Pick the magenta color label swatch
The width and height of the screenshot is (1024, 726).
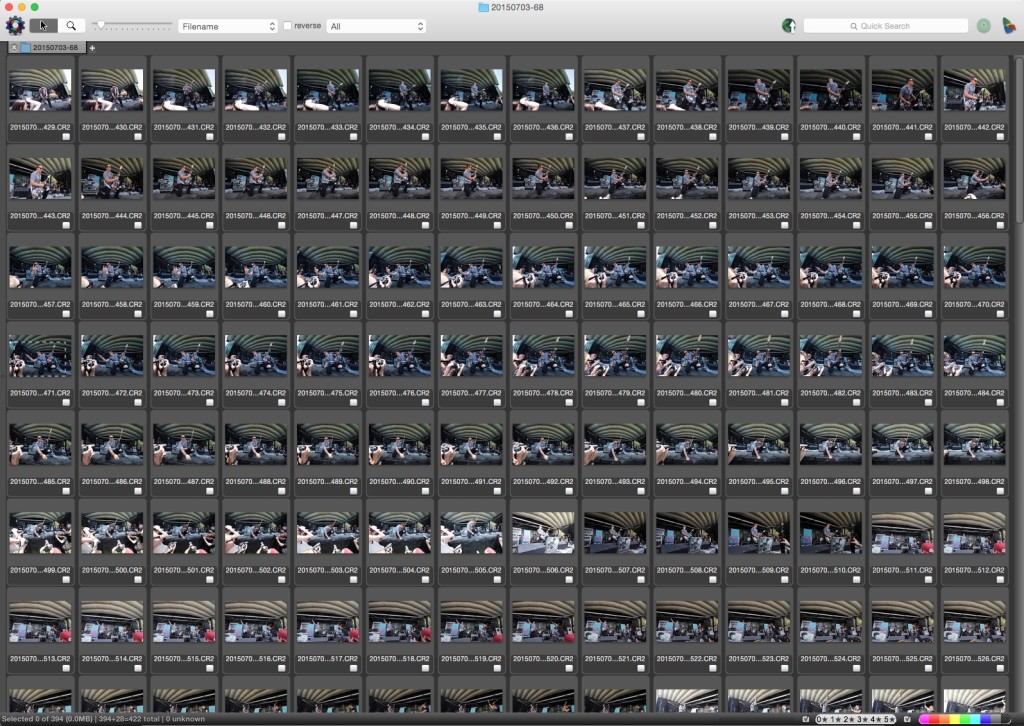click(x=924, y=719)
